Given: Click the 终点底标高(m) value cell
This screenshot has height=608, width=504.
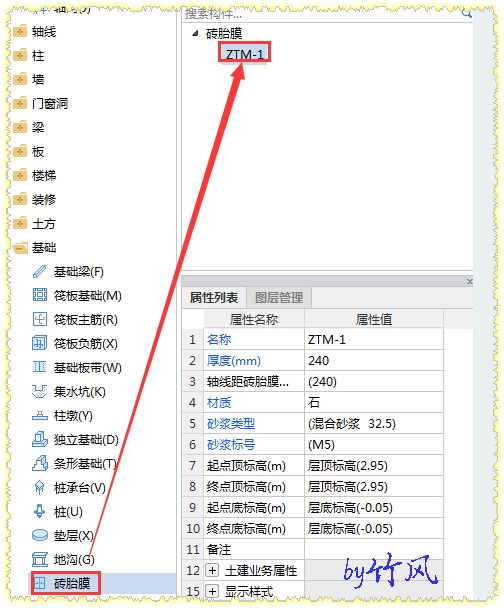Looking at the screenshot, I should 374,528.
